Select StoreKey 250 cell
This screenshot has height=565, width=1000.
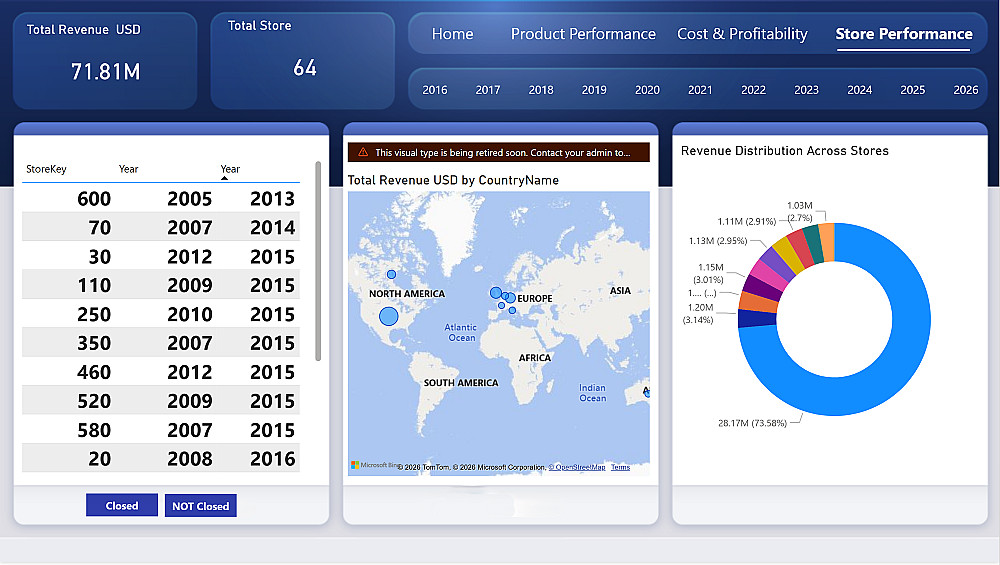click(94, 314)
